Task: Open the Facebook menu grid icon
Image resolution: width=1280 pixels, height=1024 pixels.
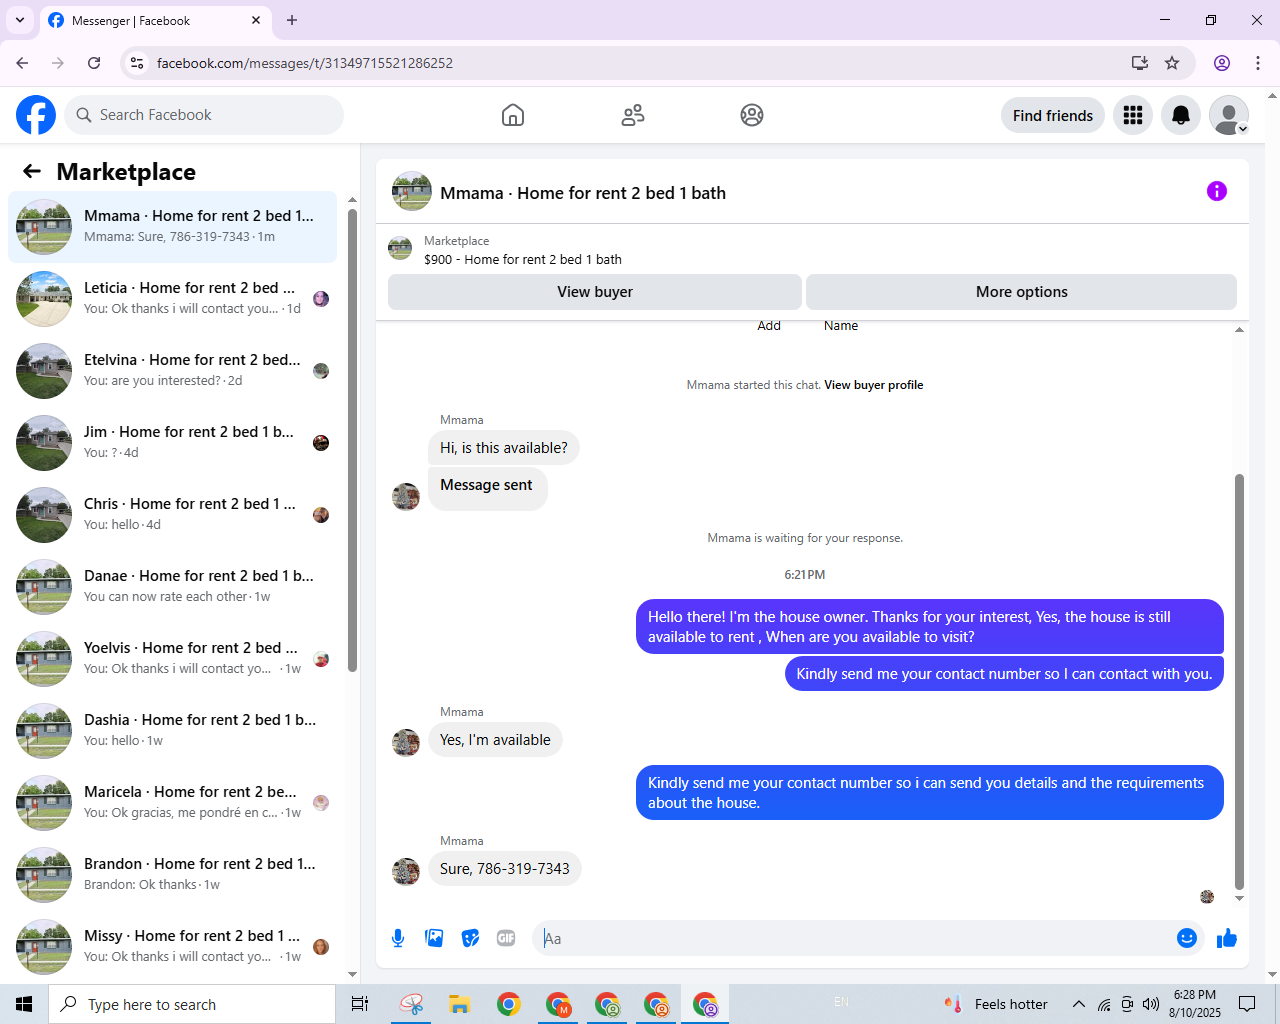Action: click(x=1133, y=115)
